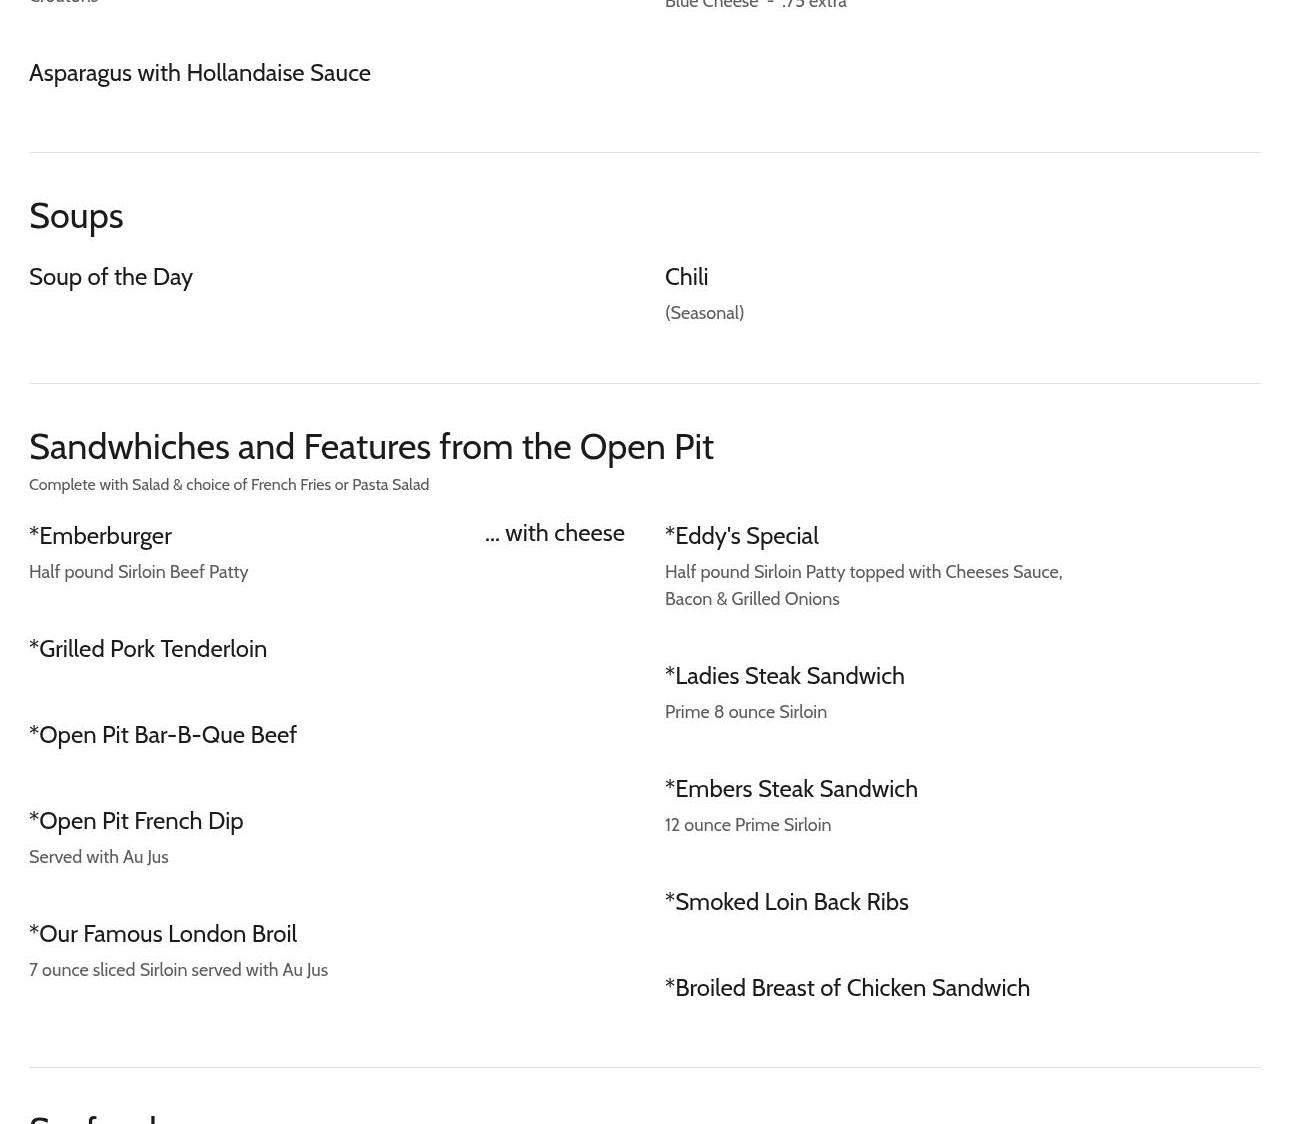Click the Prime 8 ounce Sirloin description
1290x1124 pixels.
tap(746, 712)
